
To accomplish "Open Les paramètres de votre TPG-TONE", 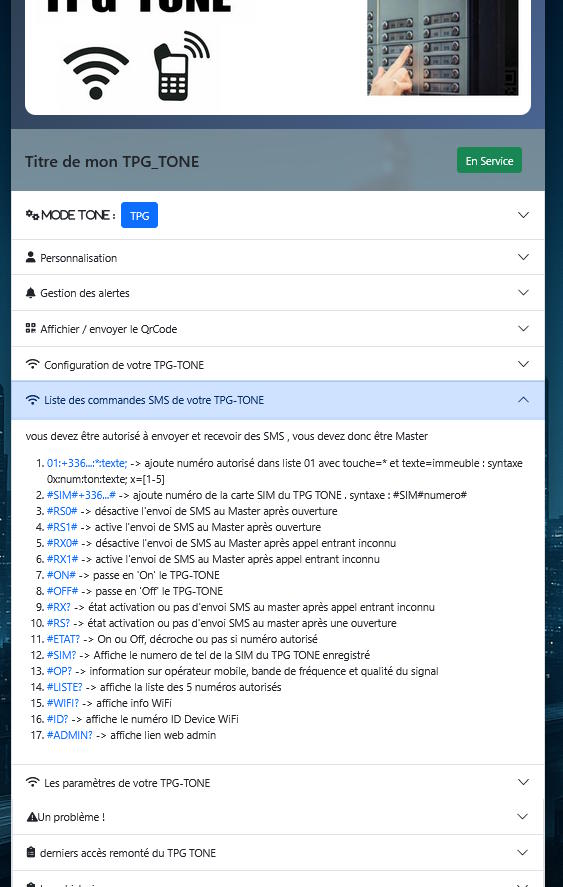I will point(278,782).
